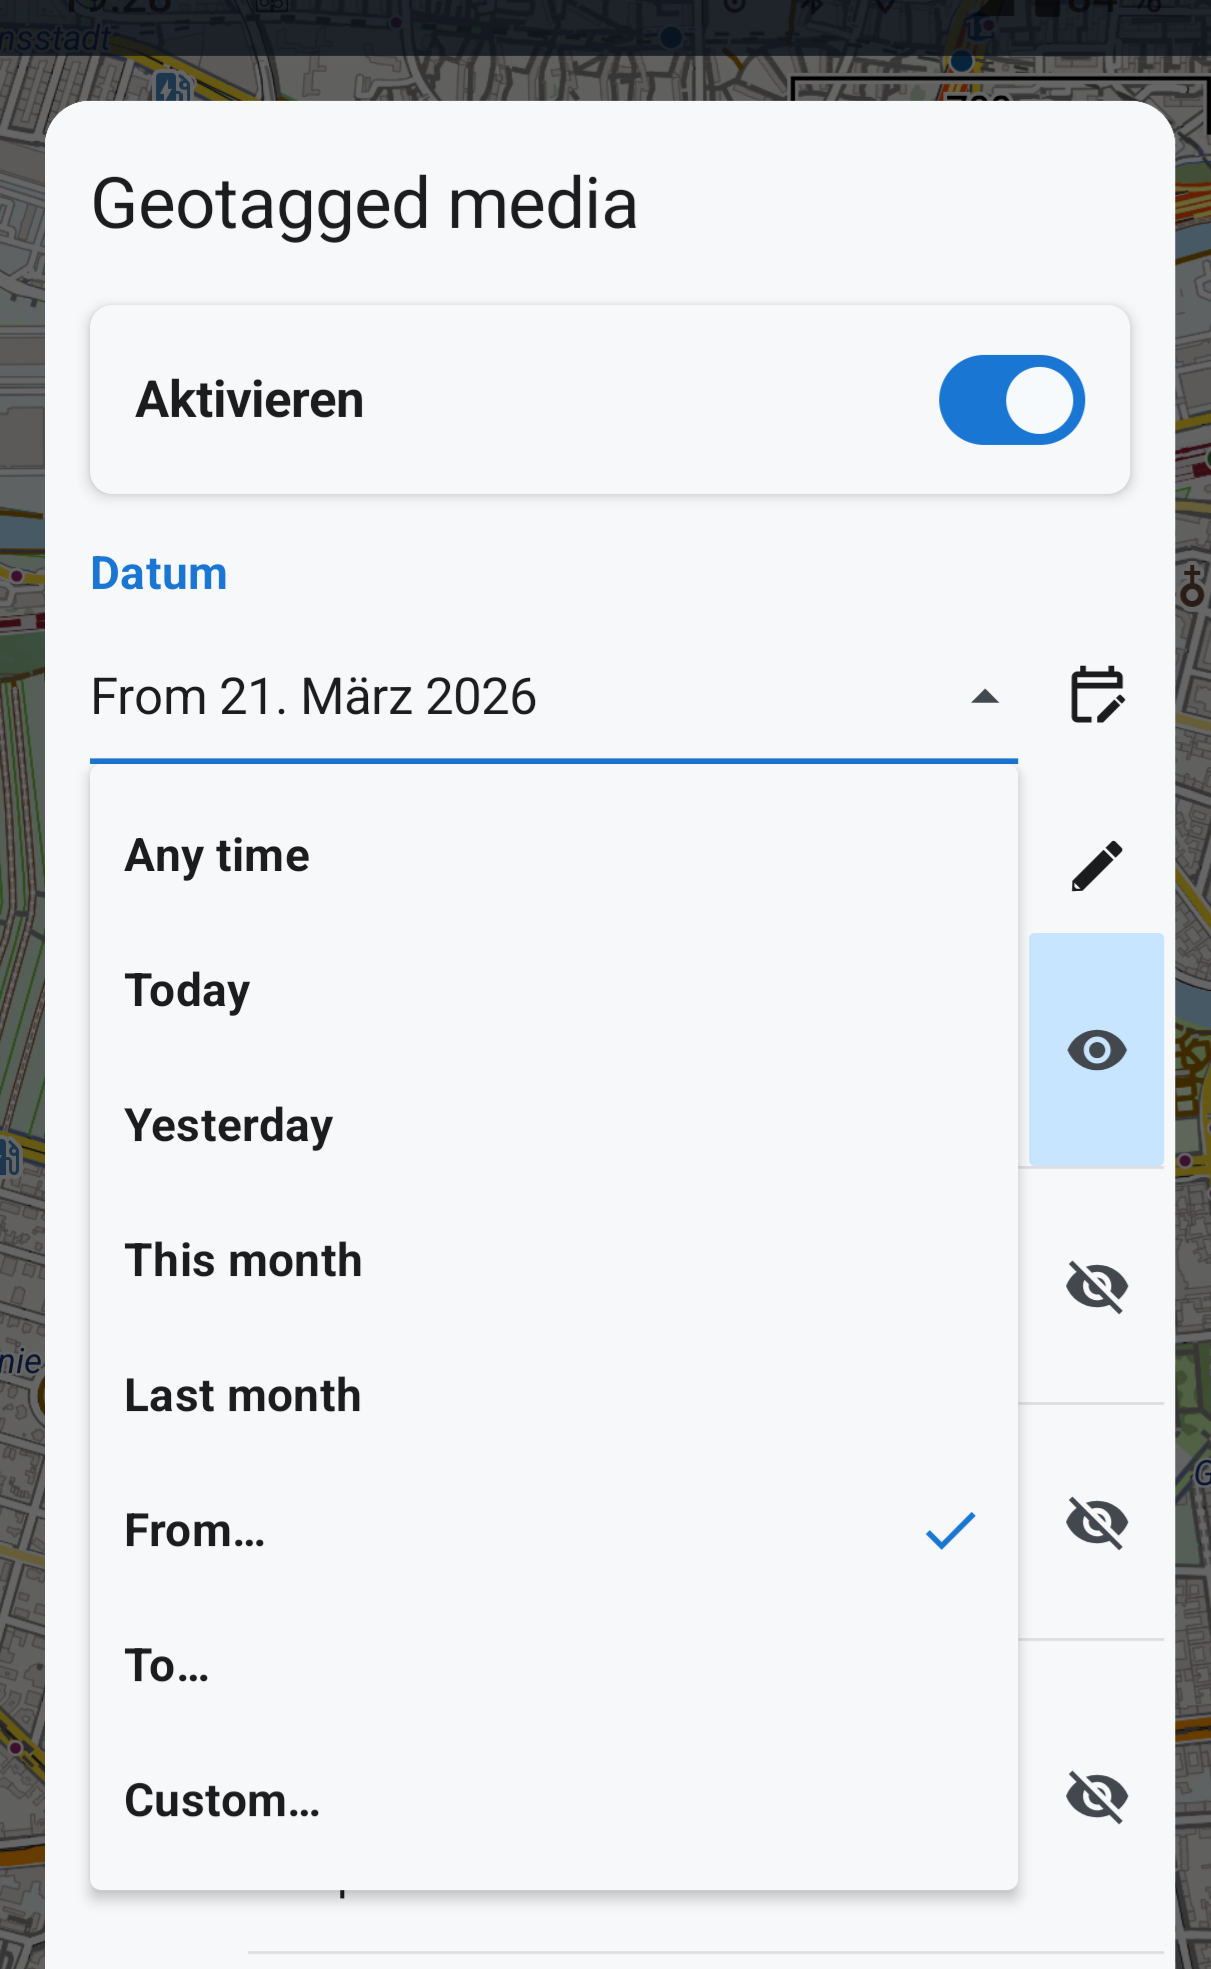Choose the To… date option
This screenshot has width=1211, height=1969.
[167, 1666]
